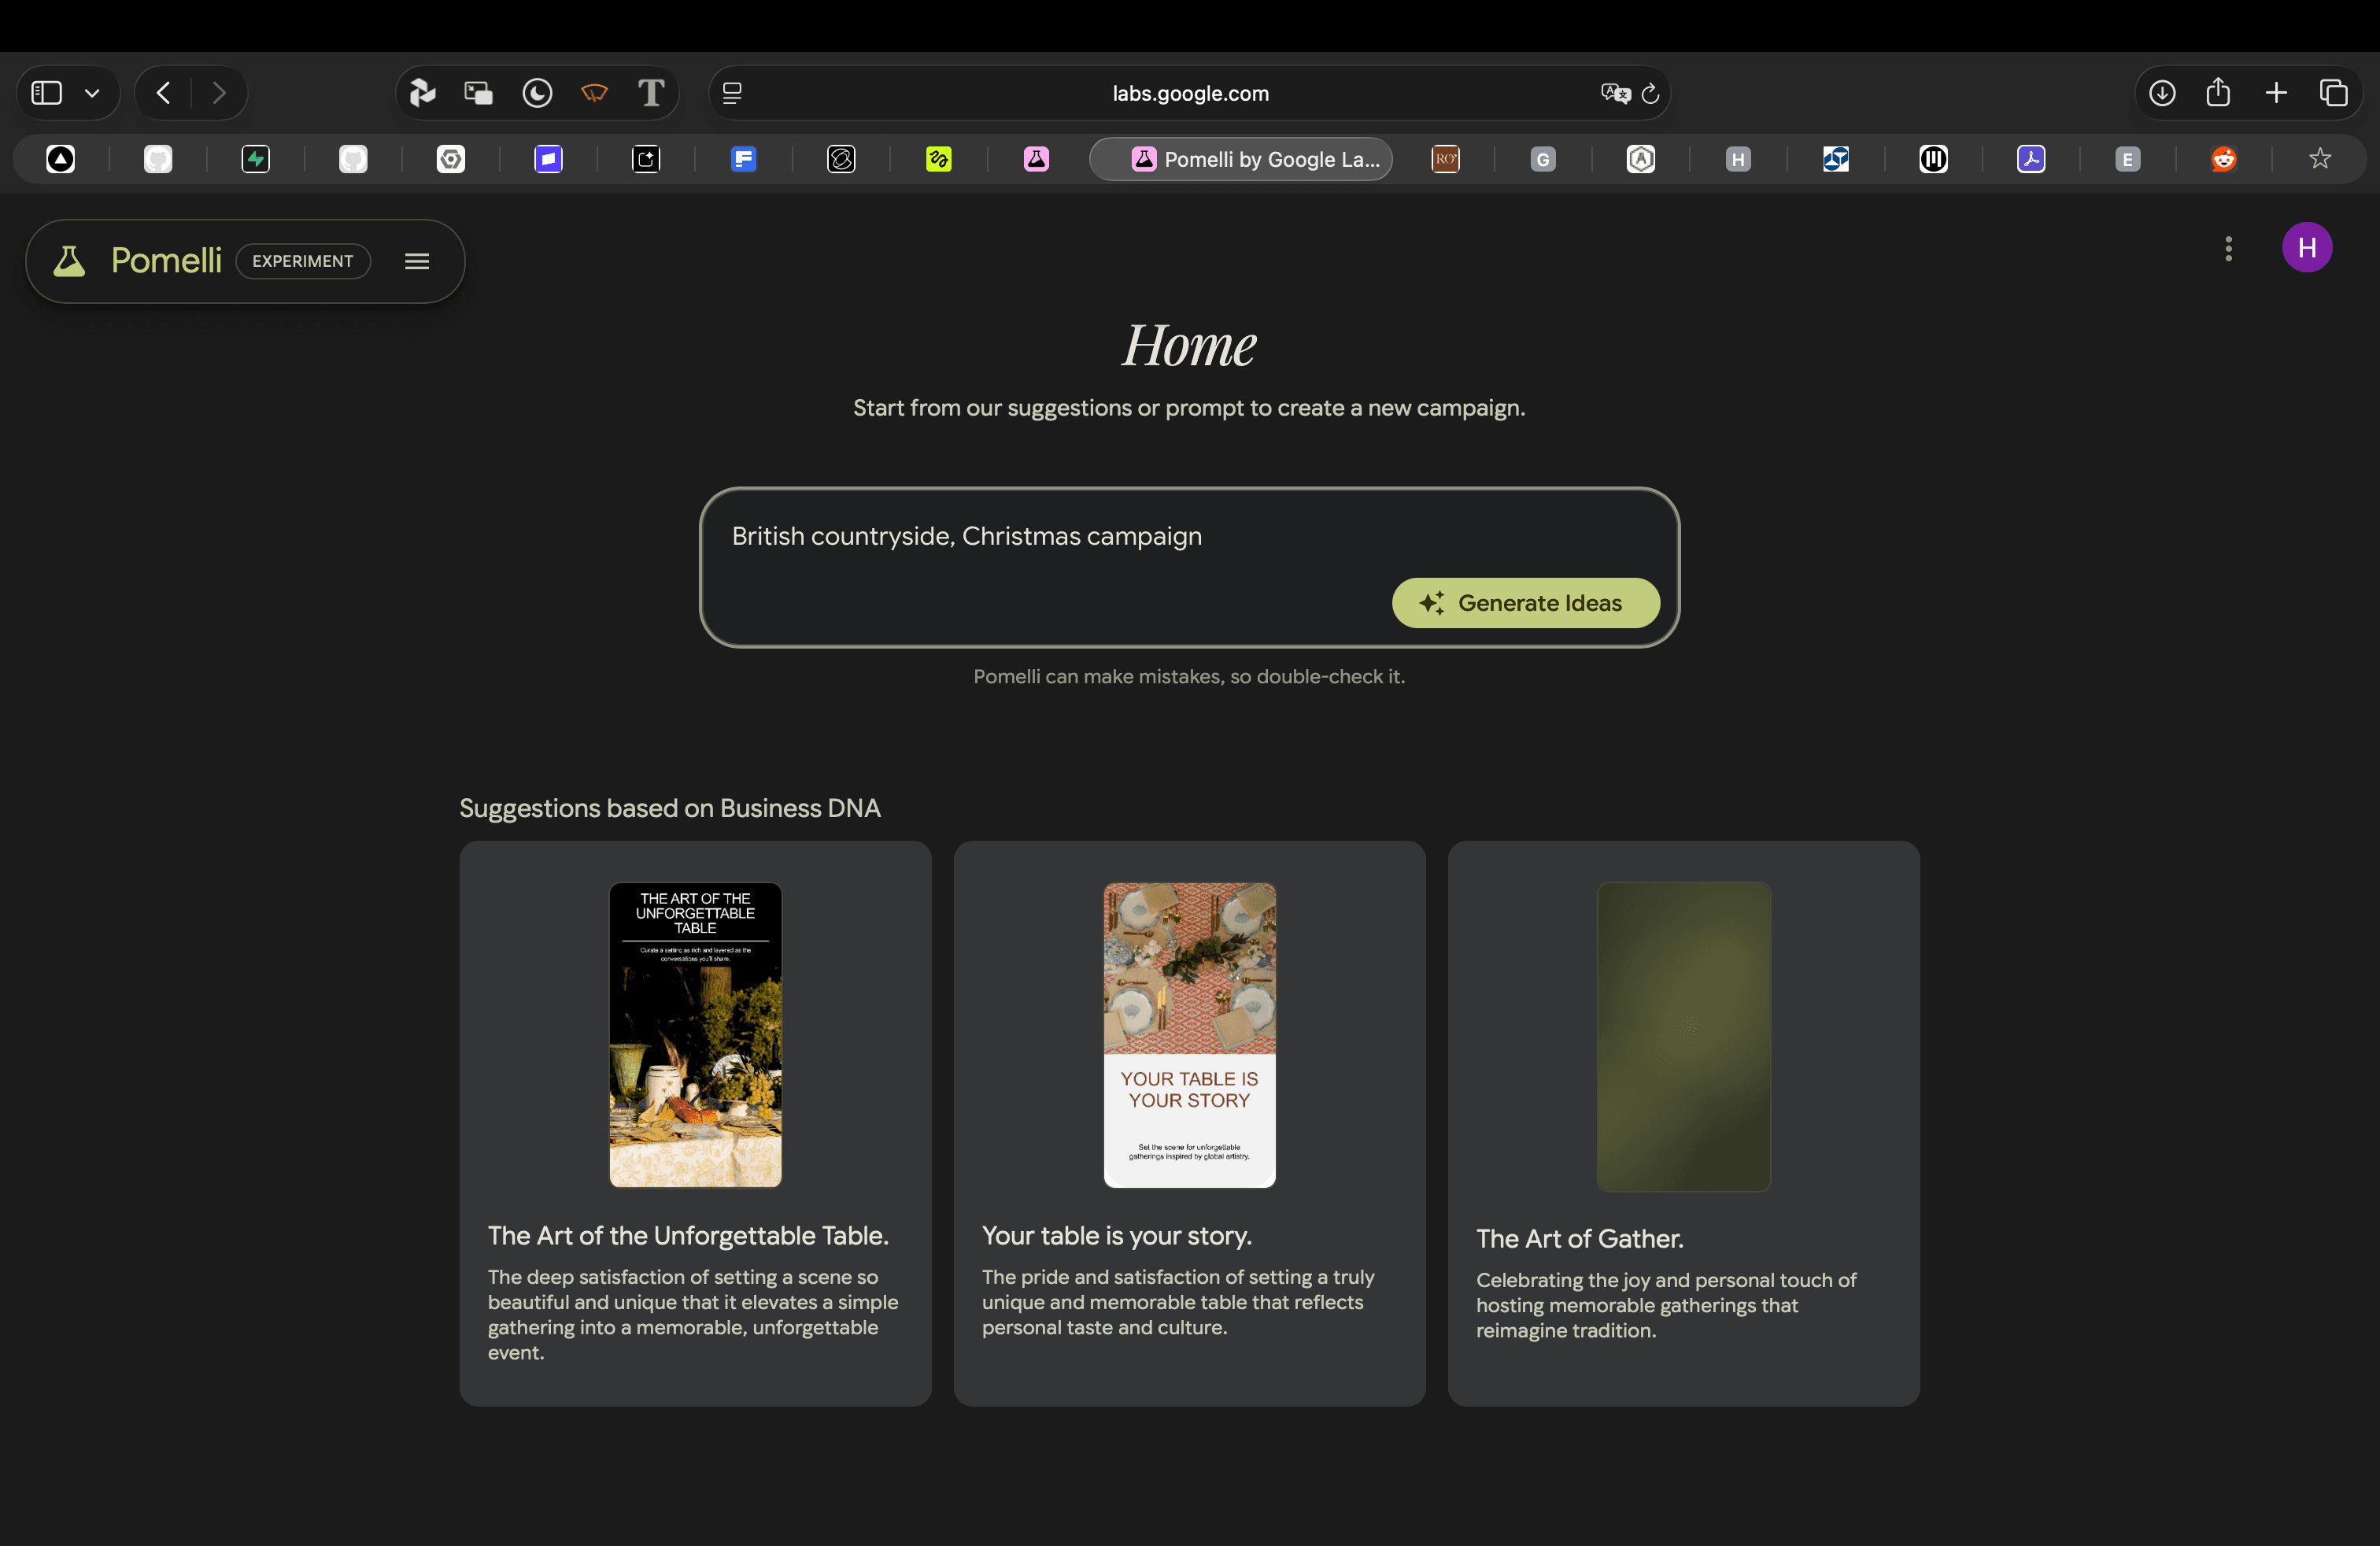This screenshot has width=2380, height=1546.
Task: Expand the sidebar dropdown chevron
Action: click(92, 94)
